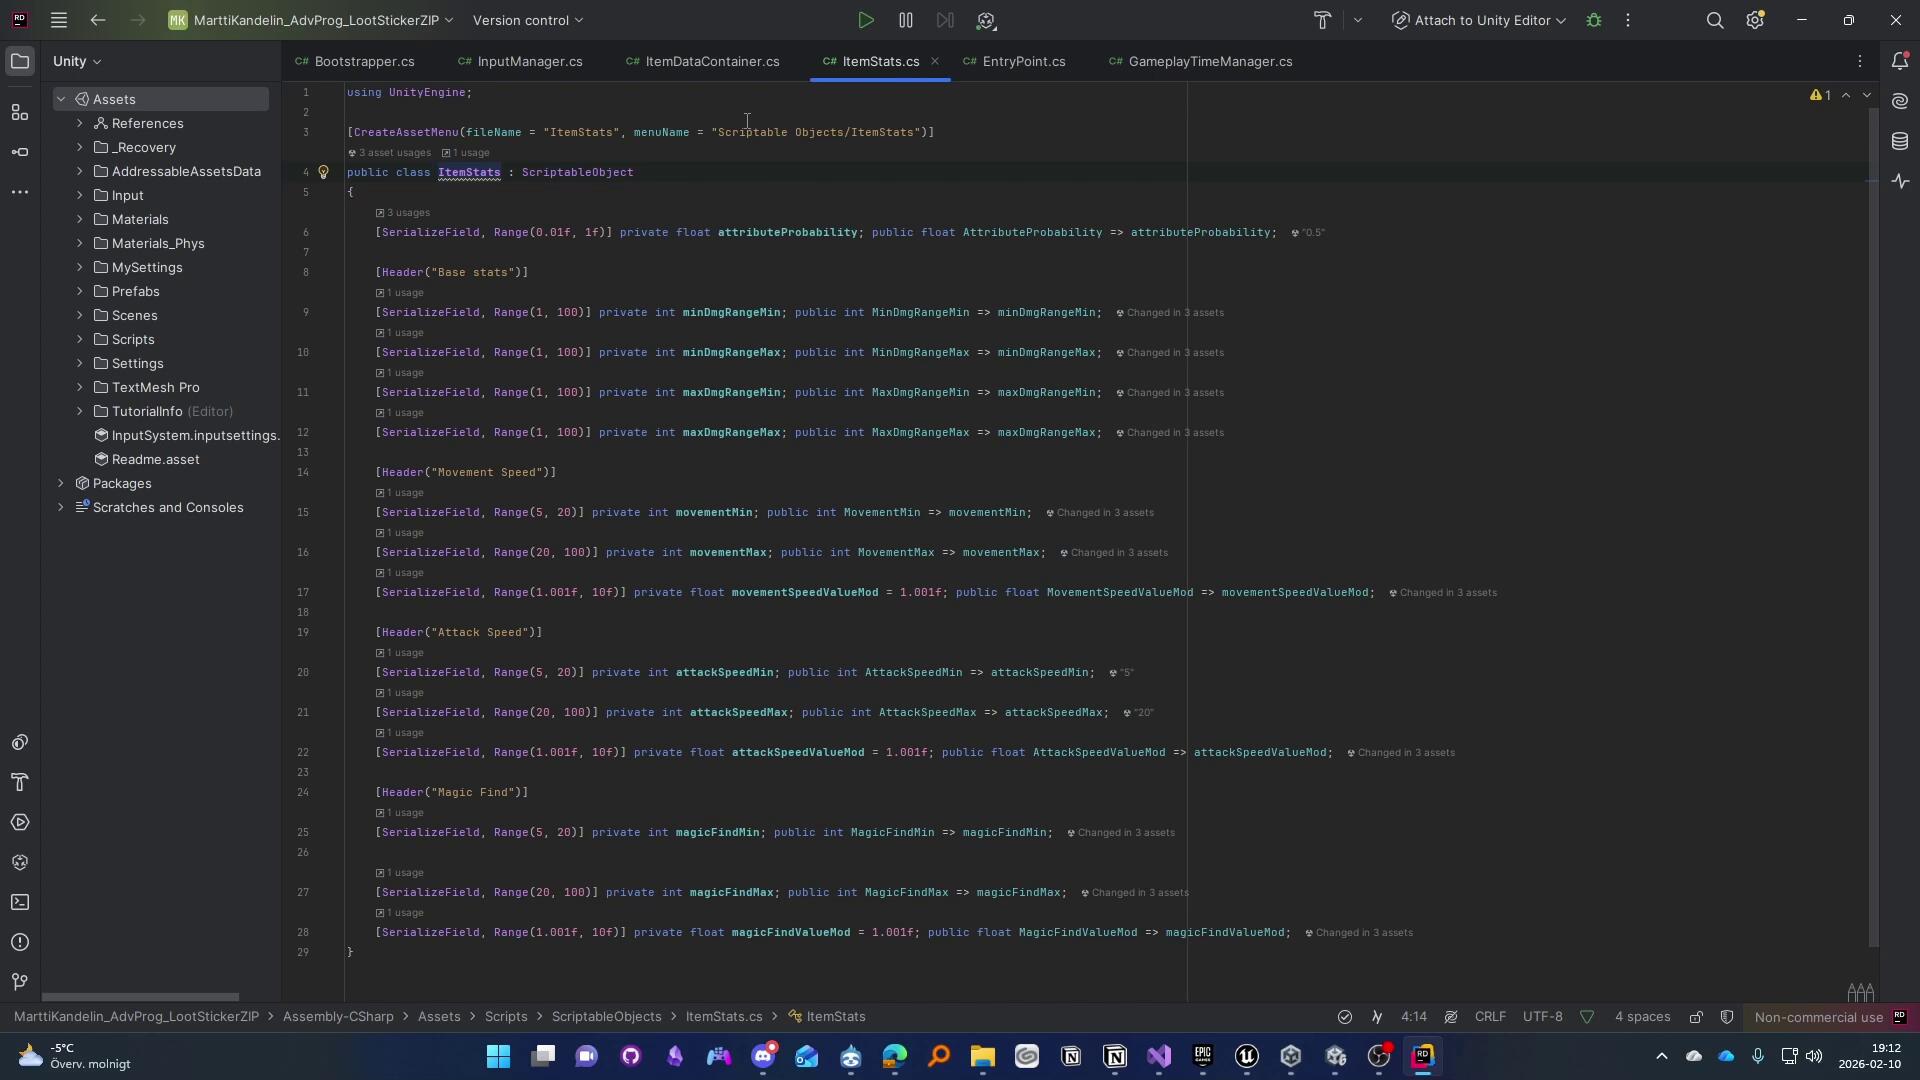Toggle the read-only lock icon in the status bar

click(x=1696, y=1017)
